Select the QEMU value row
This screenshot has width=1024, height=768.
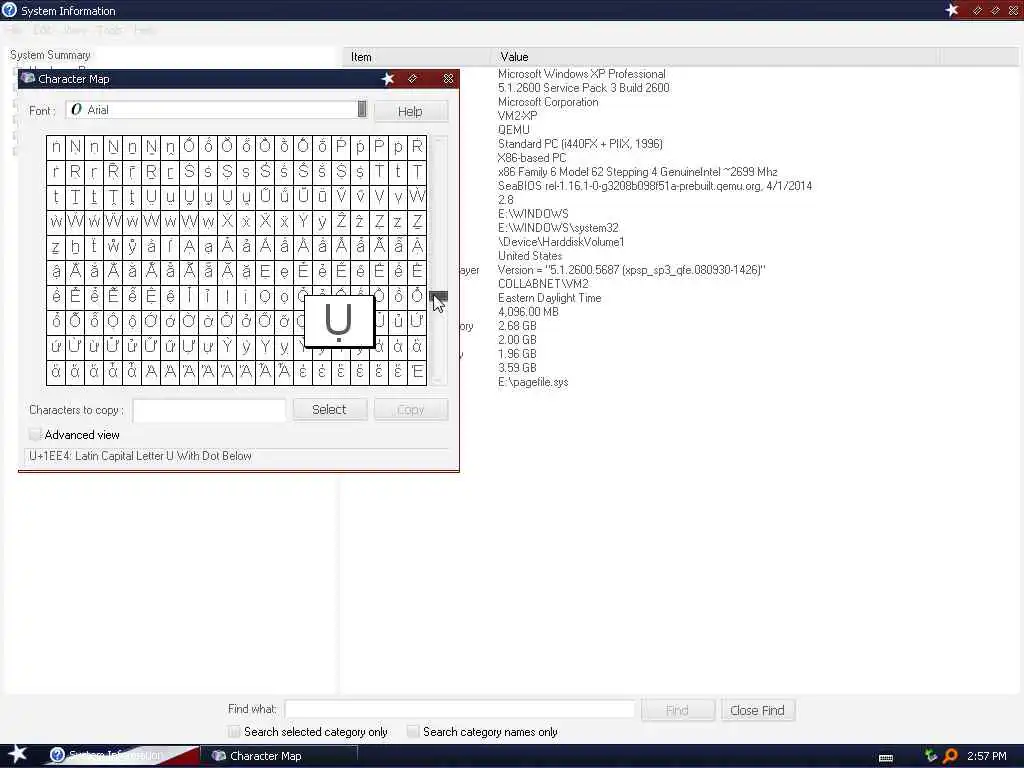point(513,129)
